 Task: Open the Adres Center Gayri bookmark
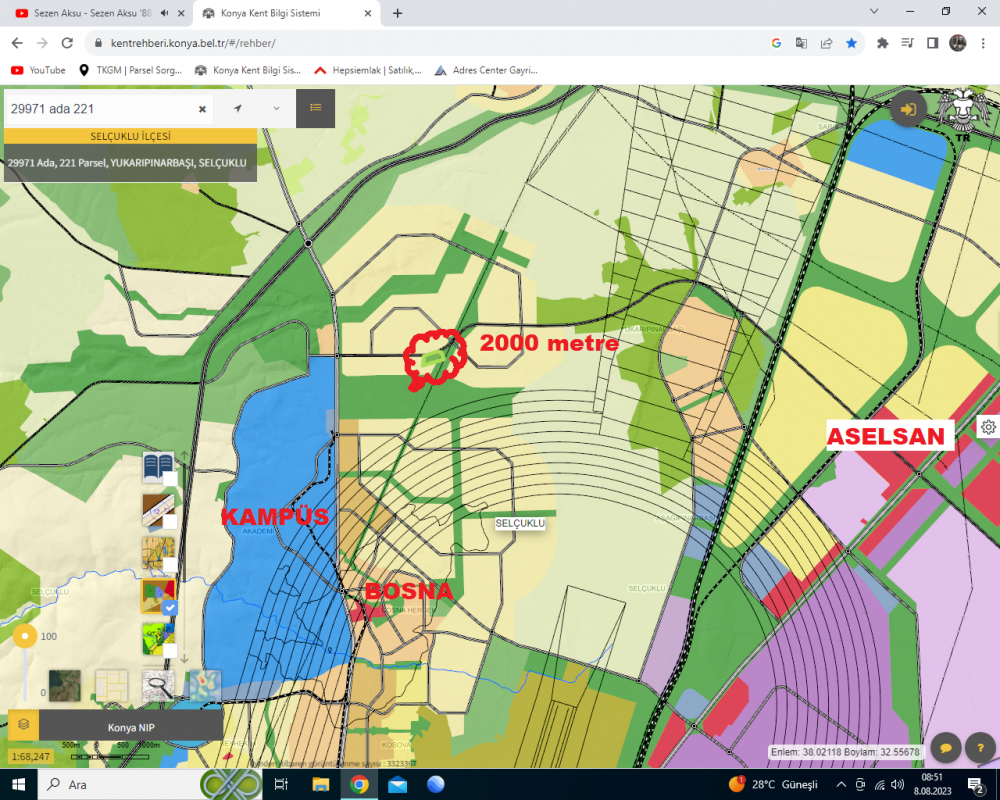[x=486, y=70]
